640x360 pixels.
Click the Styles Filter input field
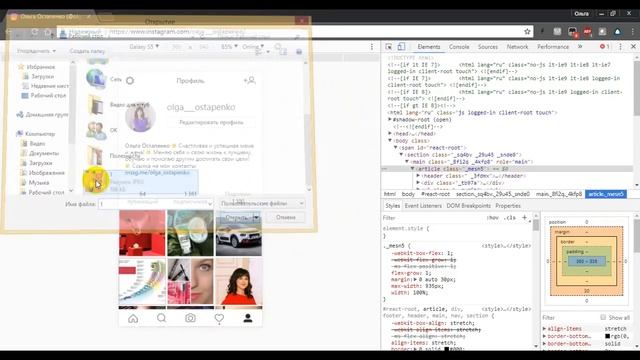[433, 218]
